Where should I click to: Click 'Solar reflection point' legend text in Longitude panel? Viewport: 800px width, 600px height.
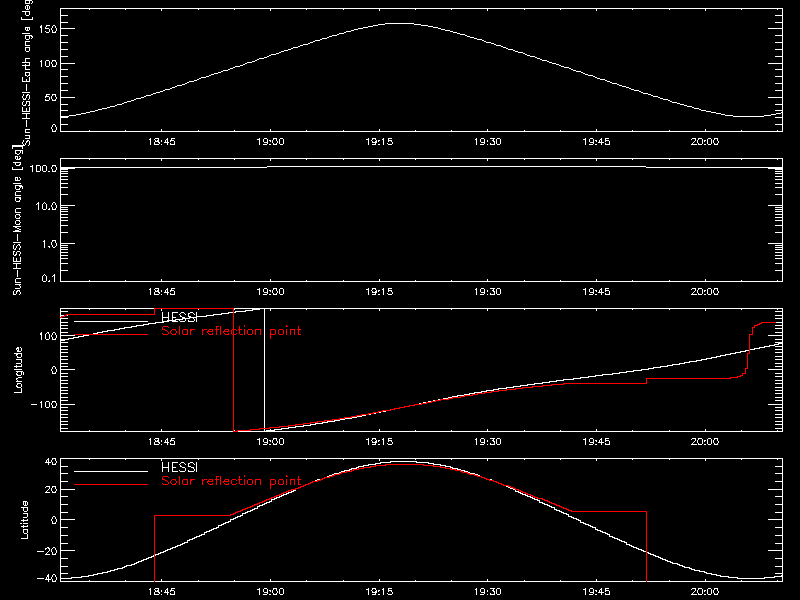click(231, 331)
